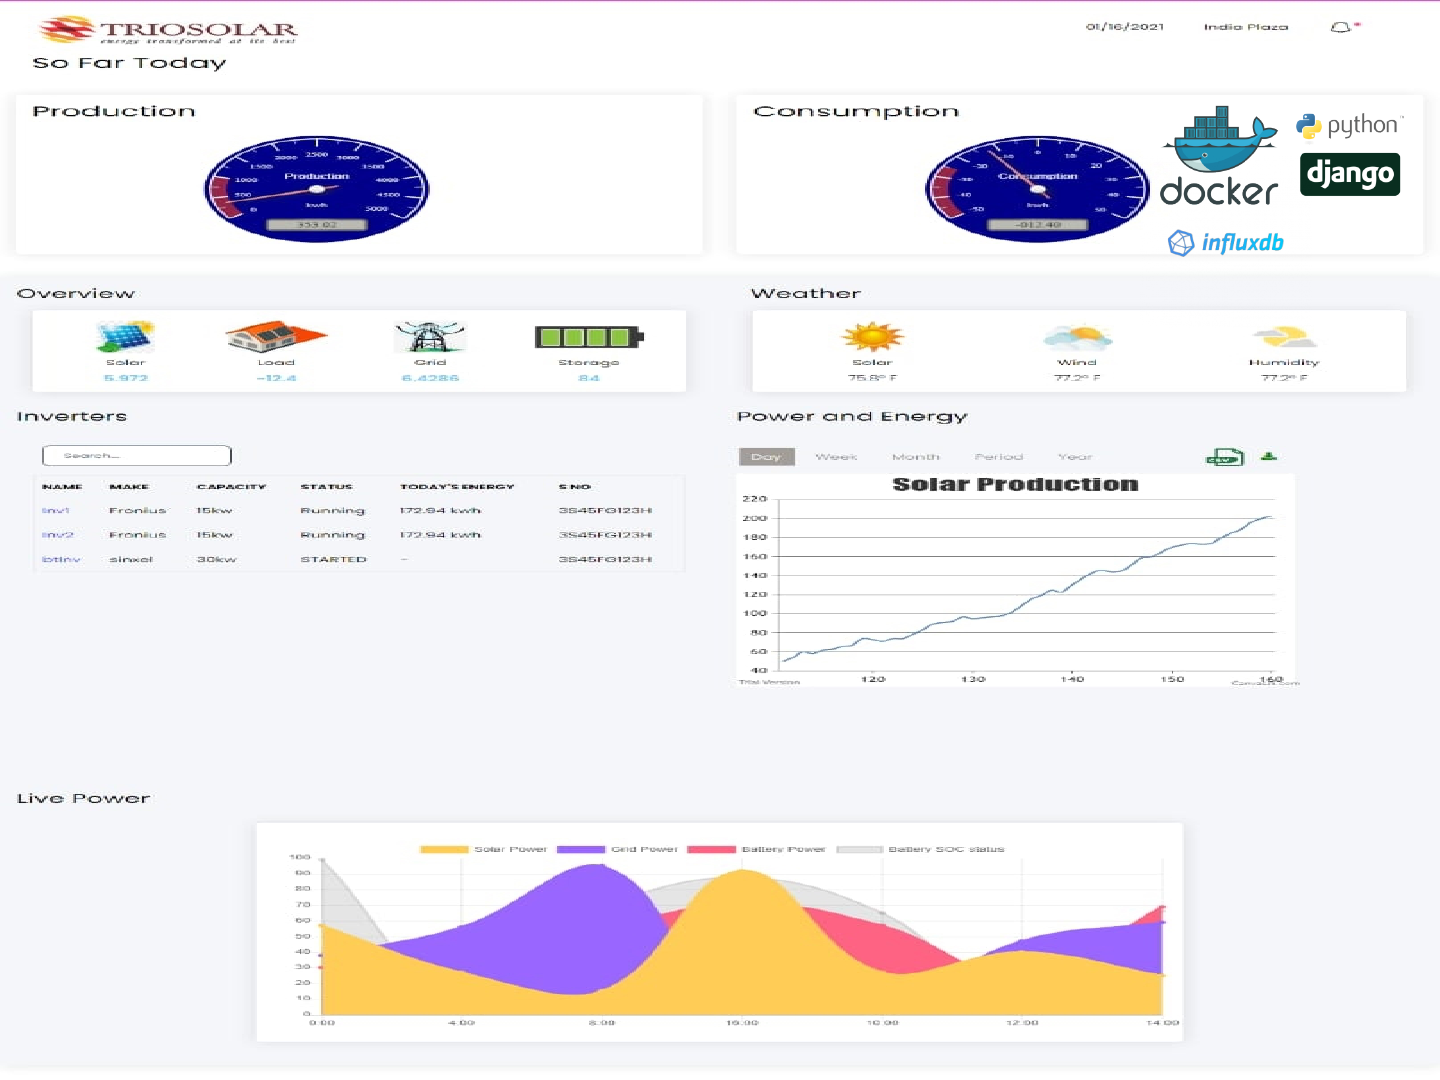1440x1080 pixels.
Task: Click the Grid value 6.4286
Action: (x=430, y=378)
